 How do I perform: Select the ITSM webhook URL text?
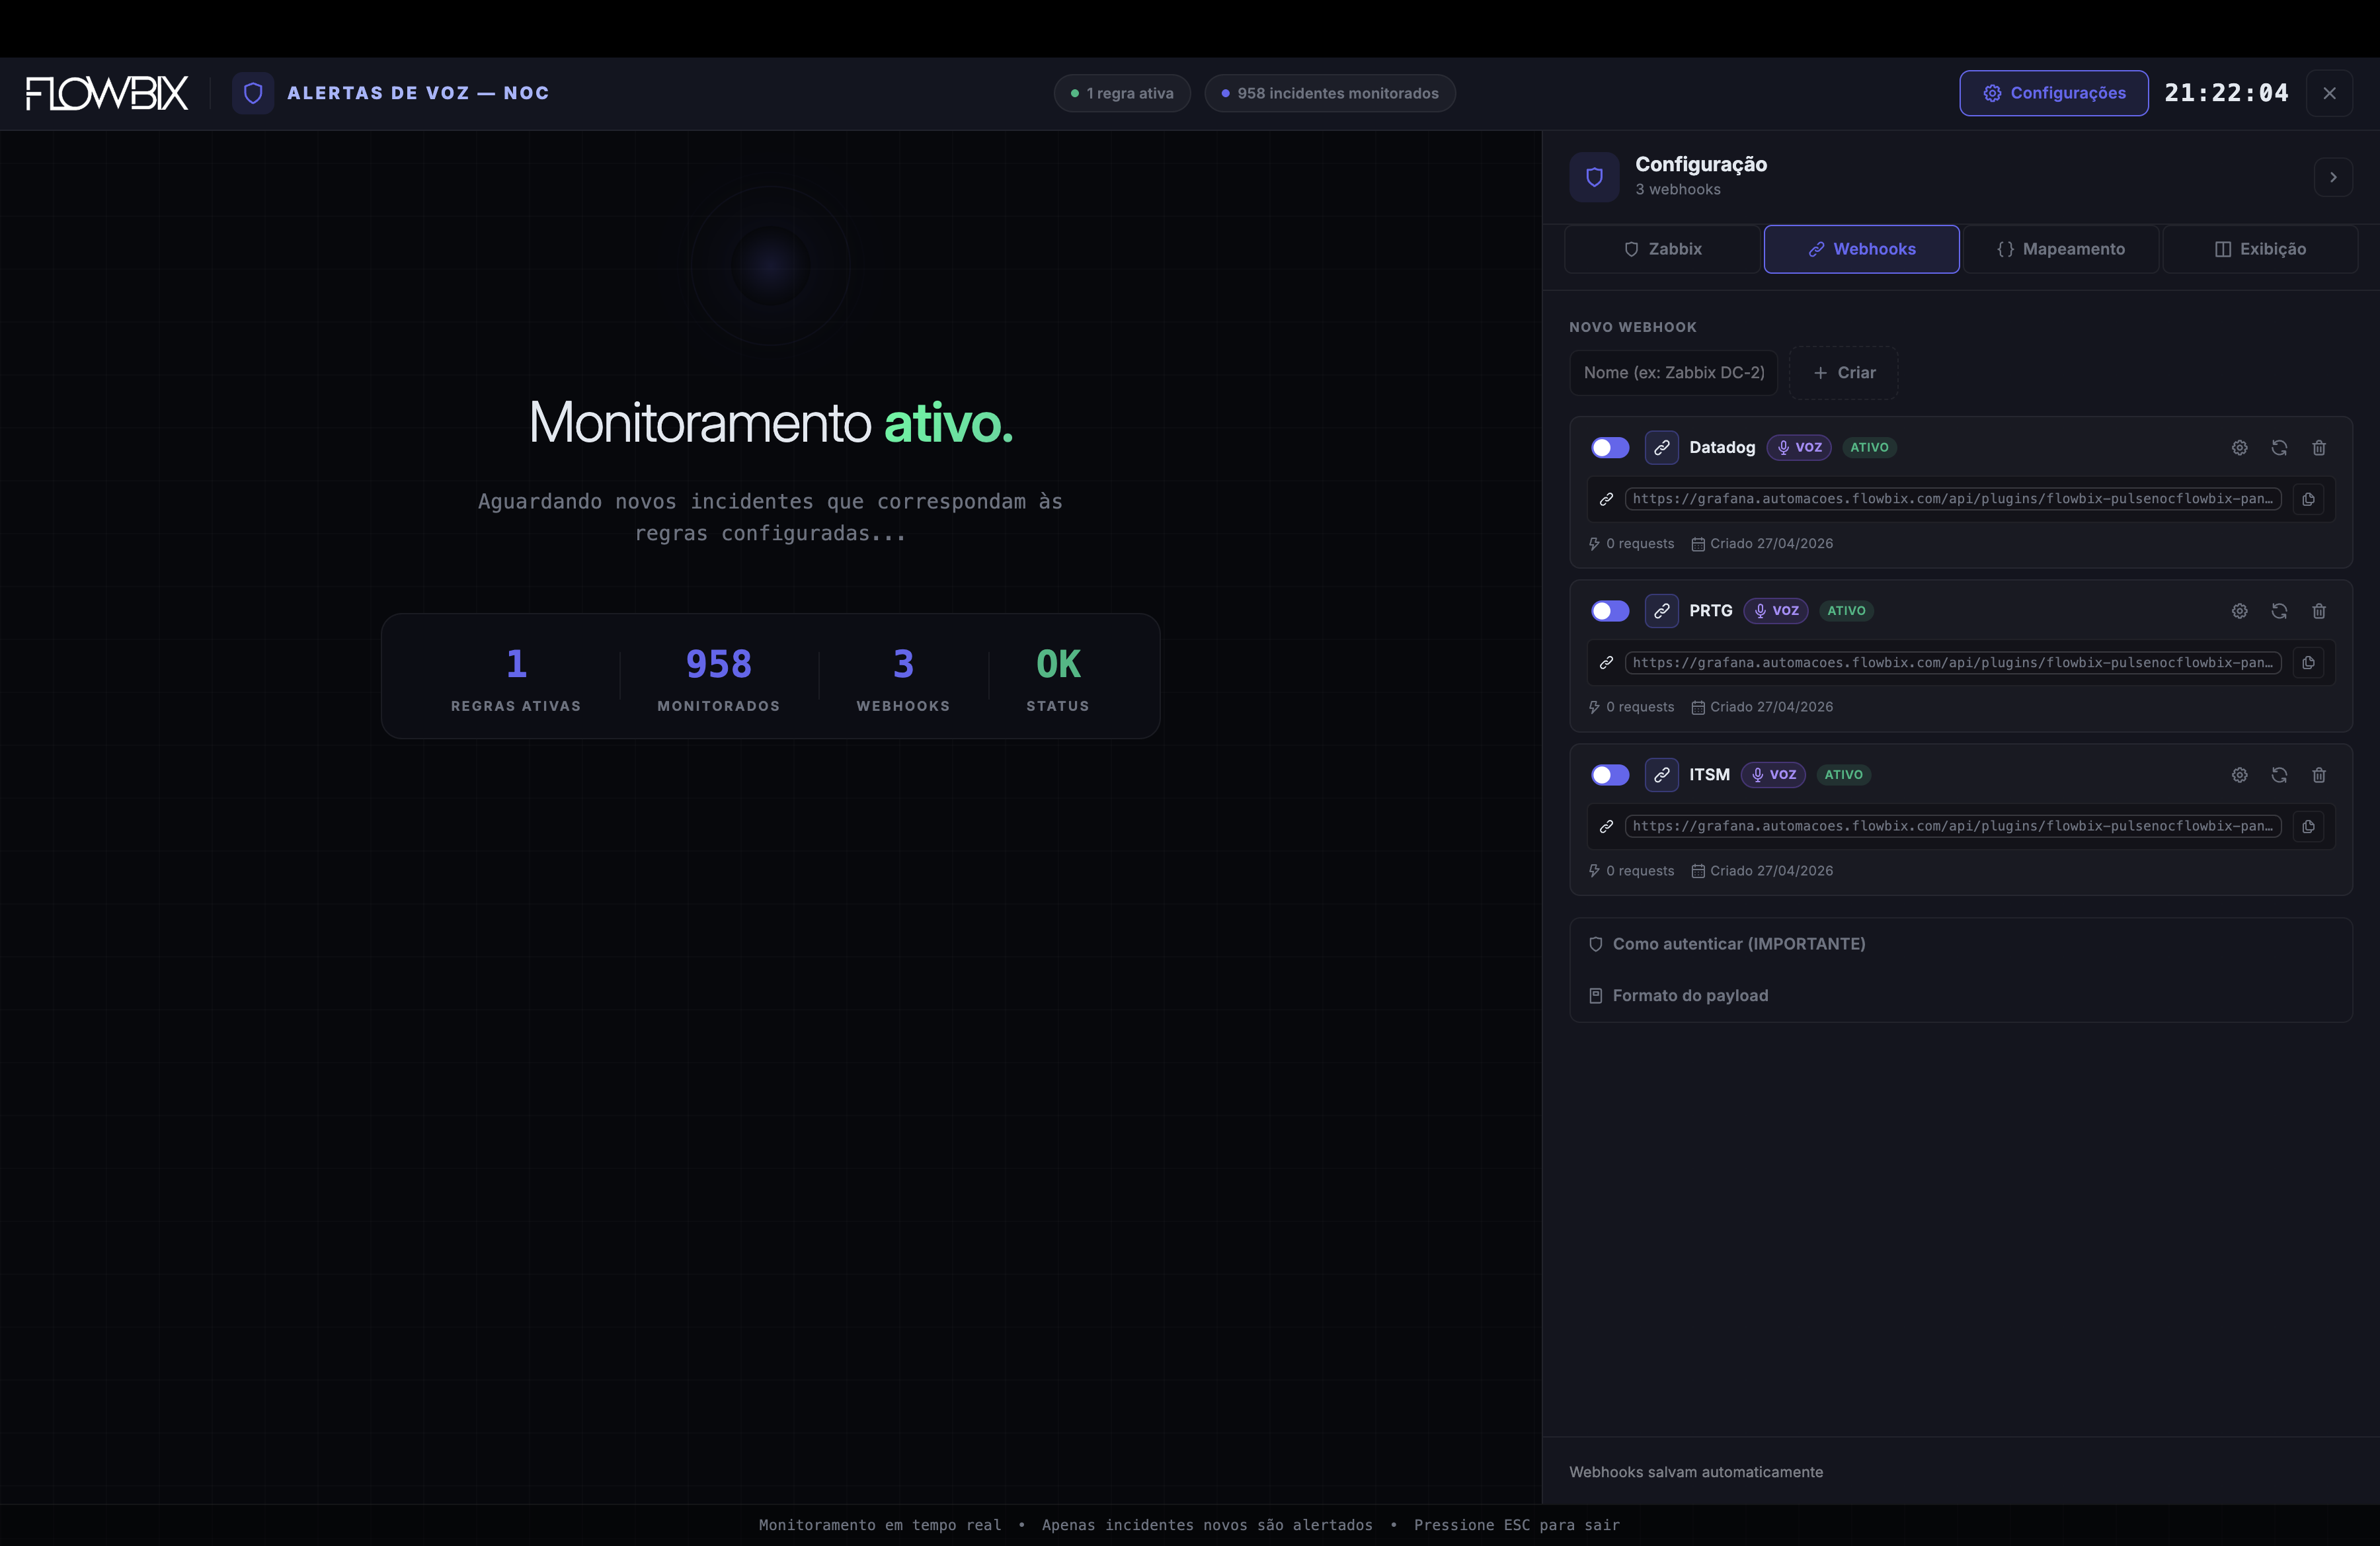pyautogui.click(x=1952, y=827)
